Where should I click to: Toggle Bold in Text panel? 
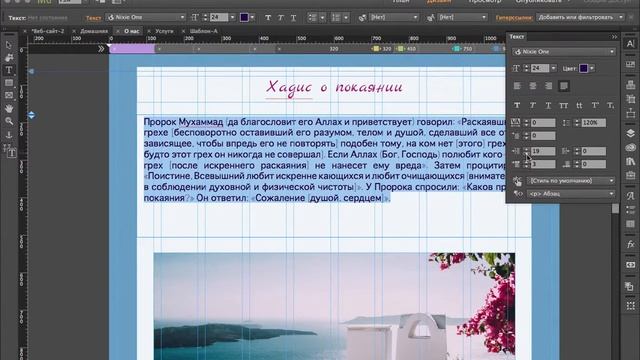pos(517,105)
